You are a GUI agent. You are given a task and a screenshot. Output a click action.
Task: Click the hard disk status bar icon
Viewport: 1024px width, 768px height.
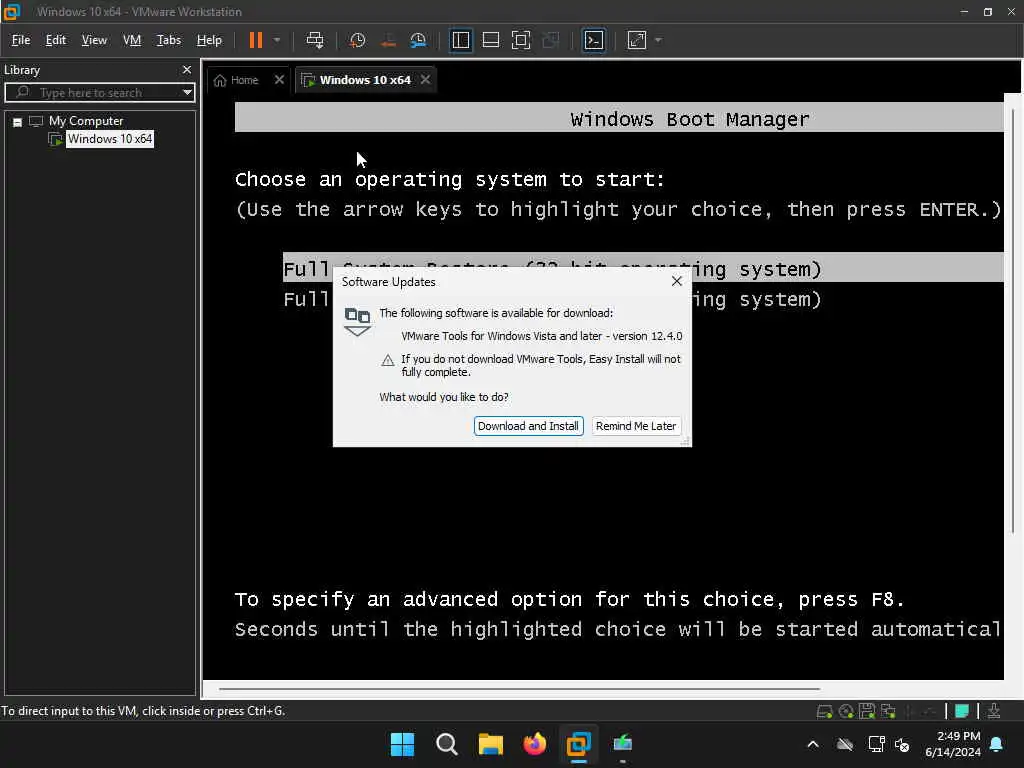tap(824, 711)
